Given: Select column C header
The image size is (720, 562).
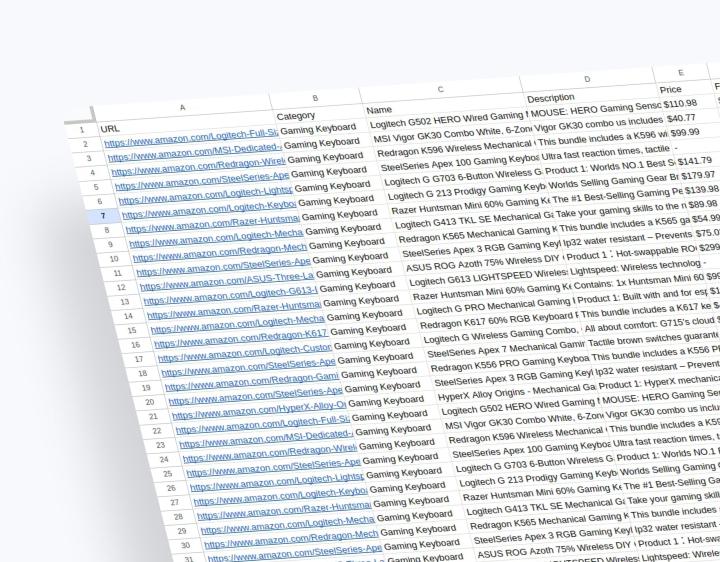Looking at the screenshot, I should tap(440, 89).
